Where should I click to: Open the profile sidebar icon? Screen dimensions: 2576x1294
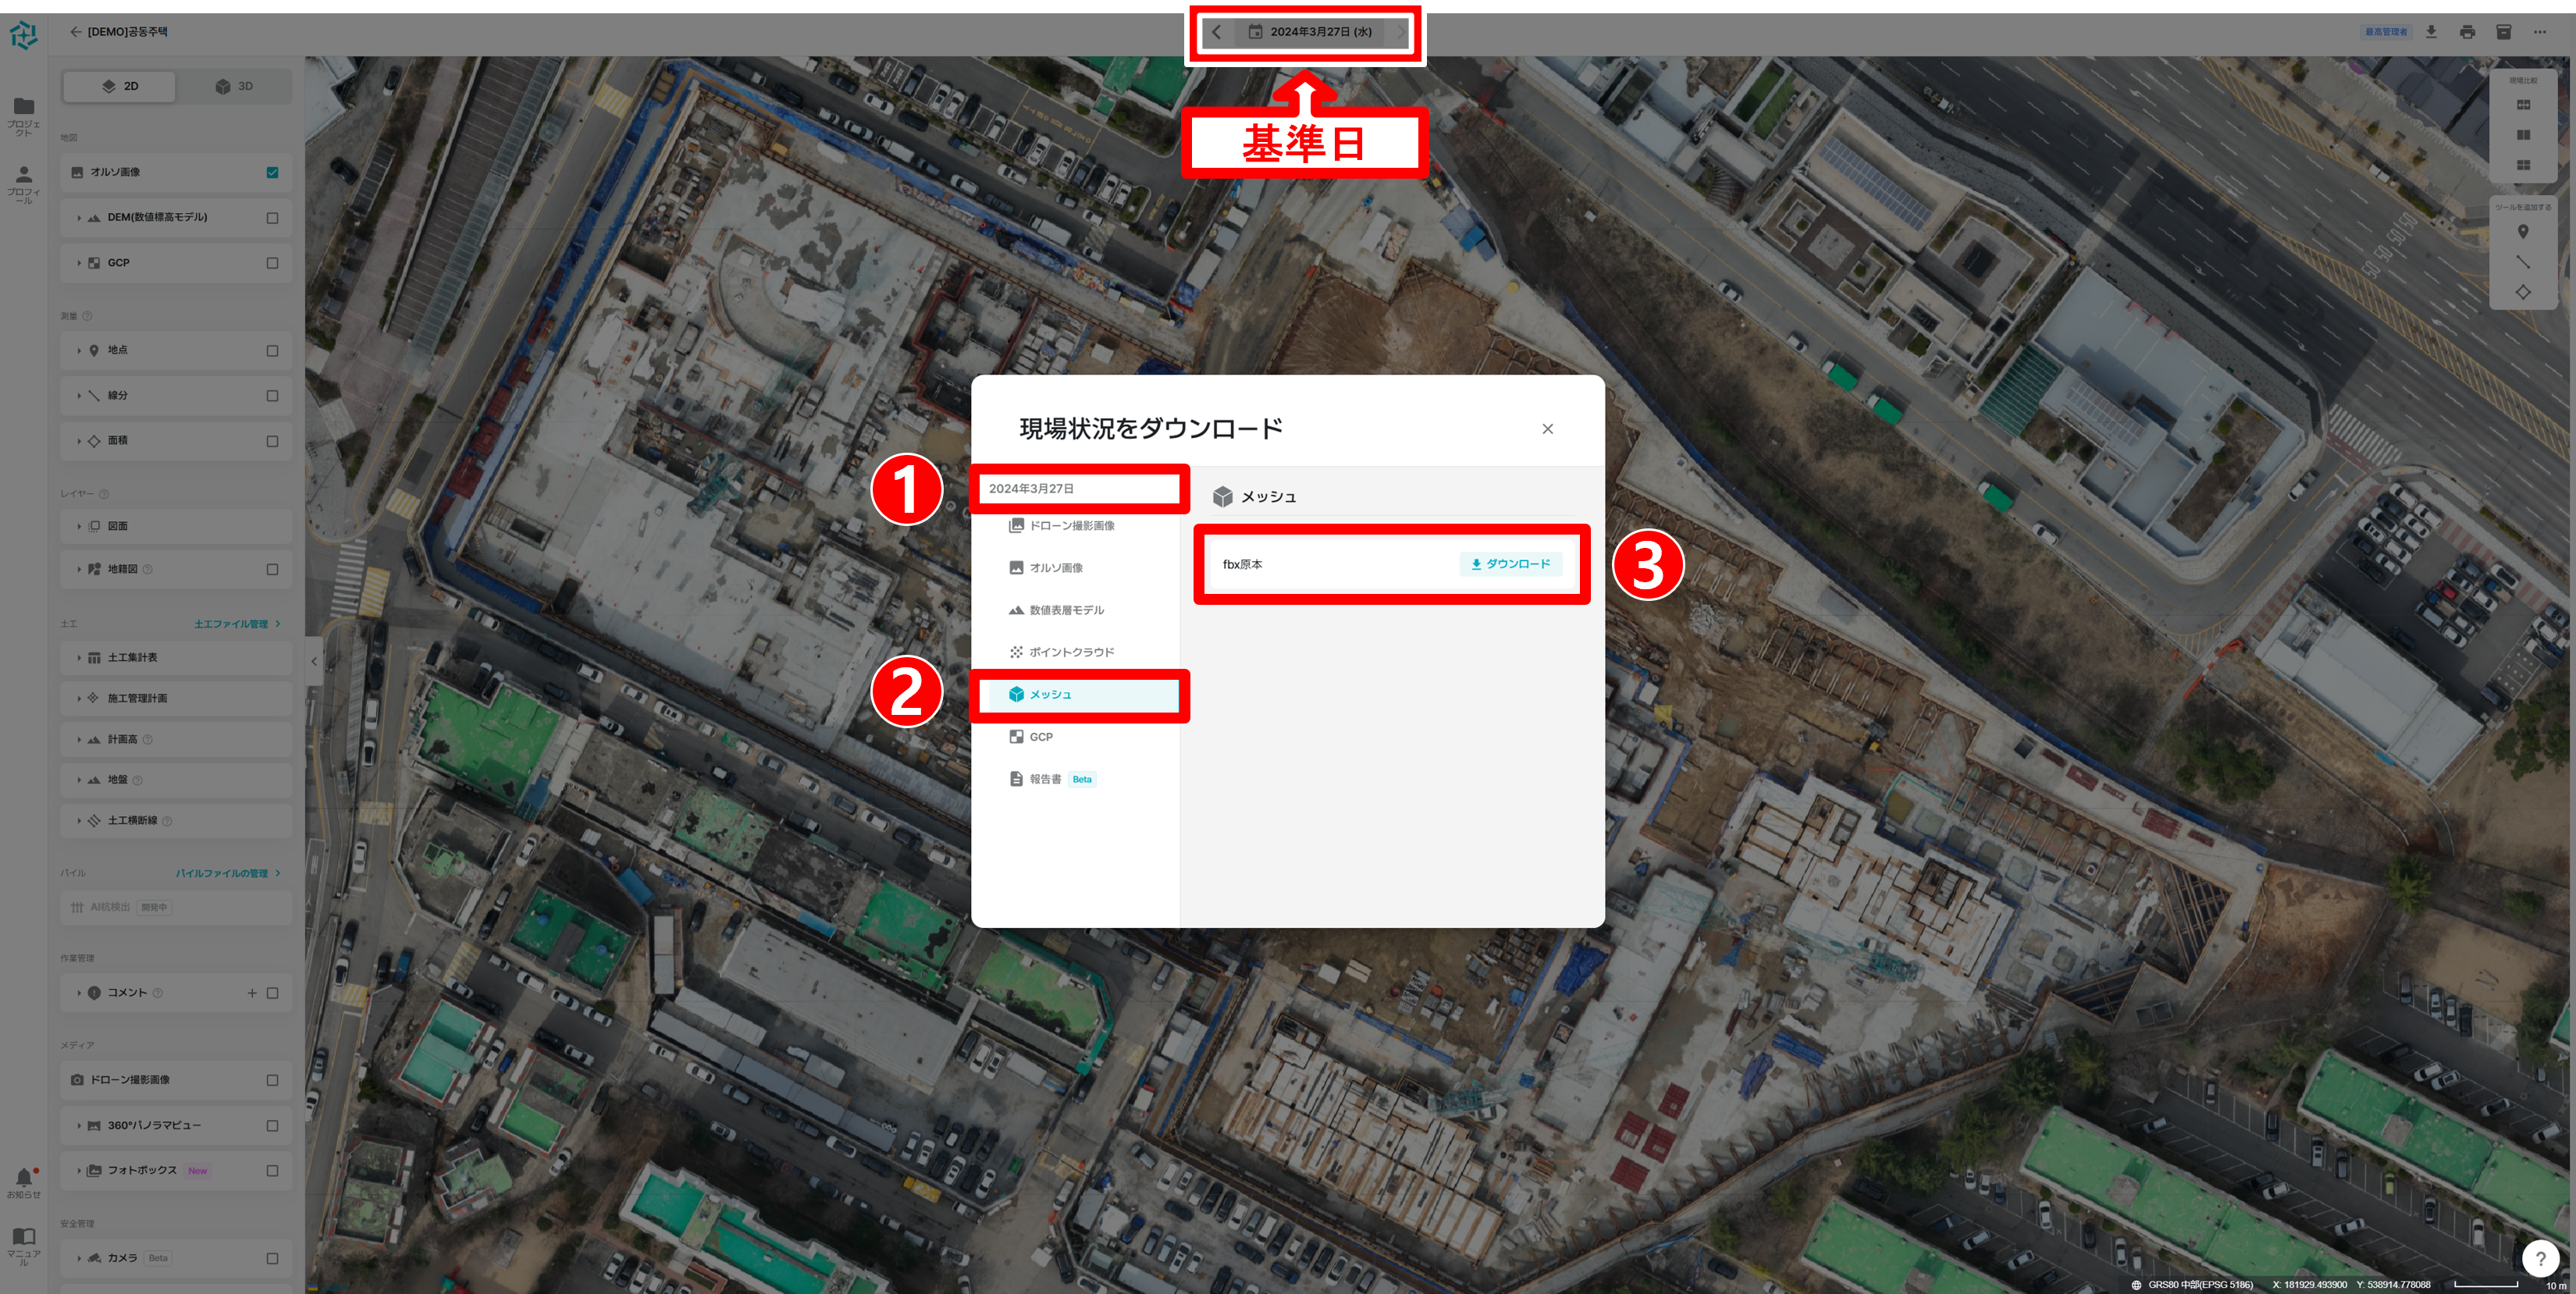(x=24, y=175)
